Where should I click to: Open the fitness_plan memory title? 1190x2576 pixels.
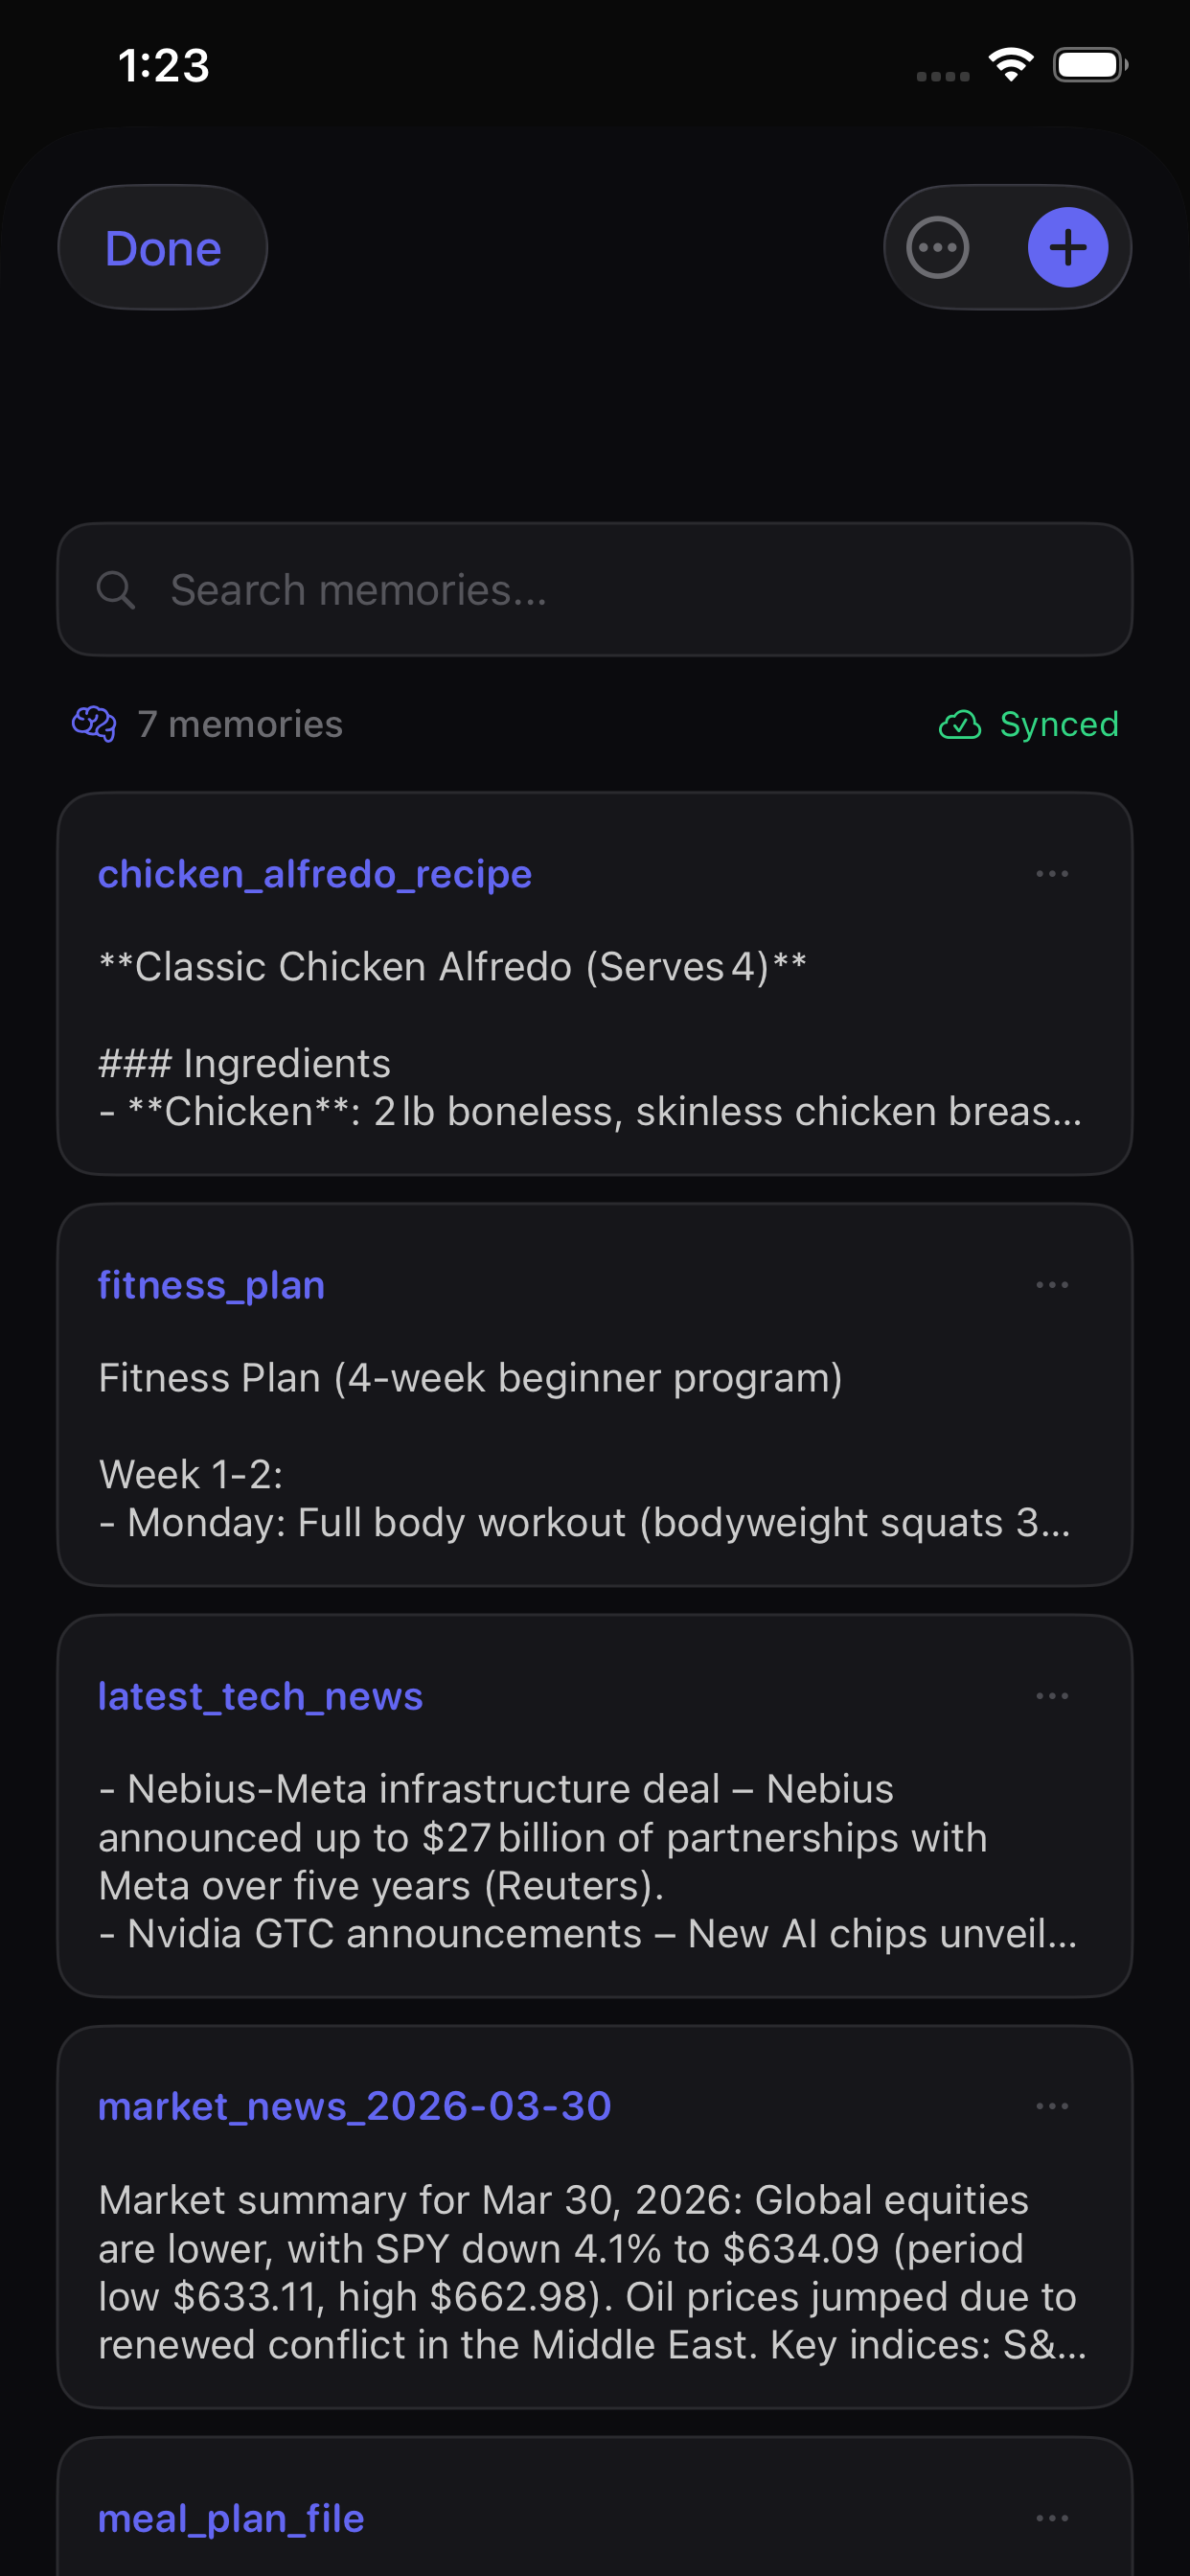point(211,1285)
